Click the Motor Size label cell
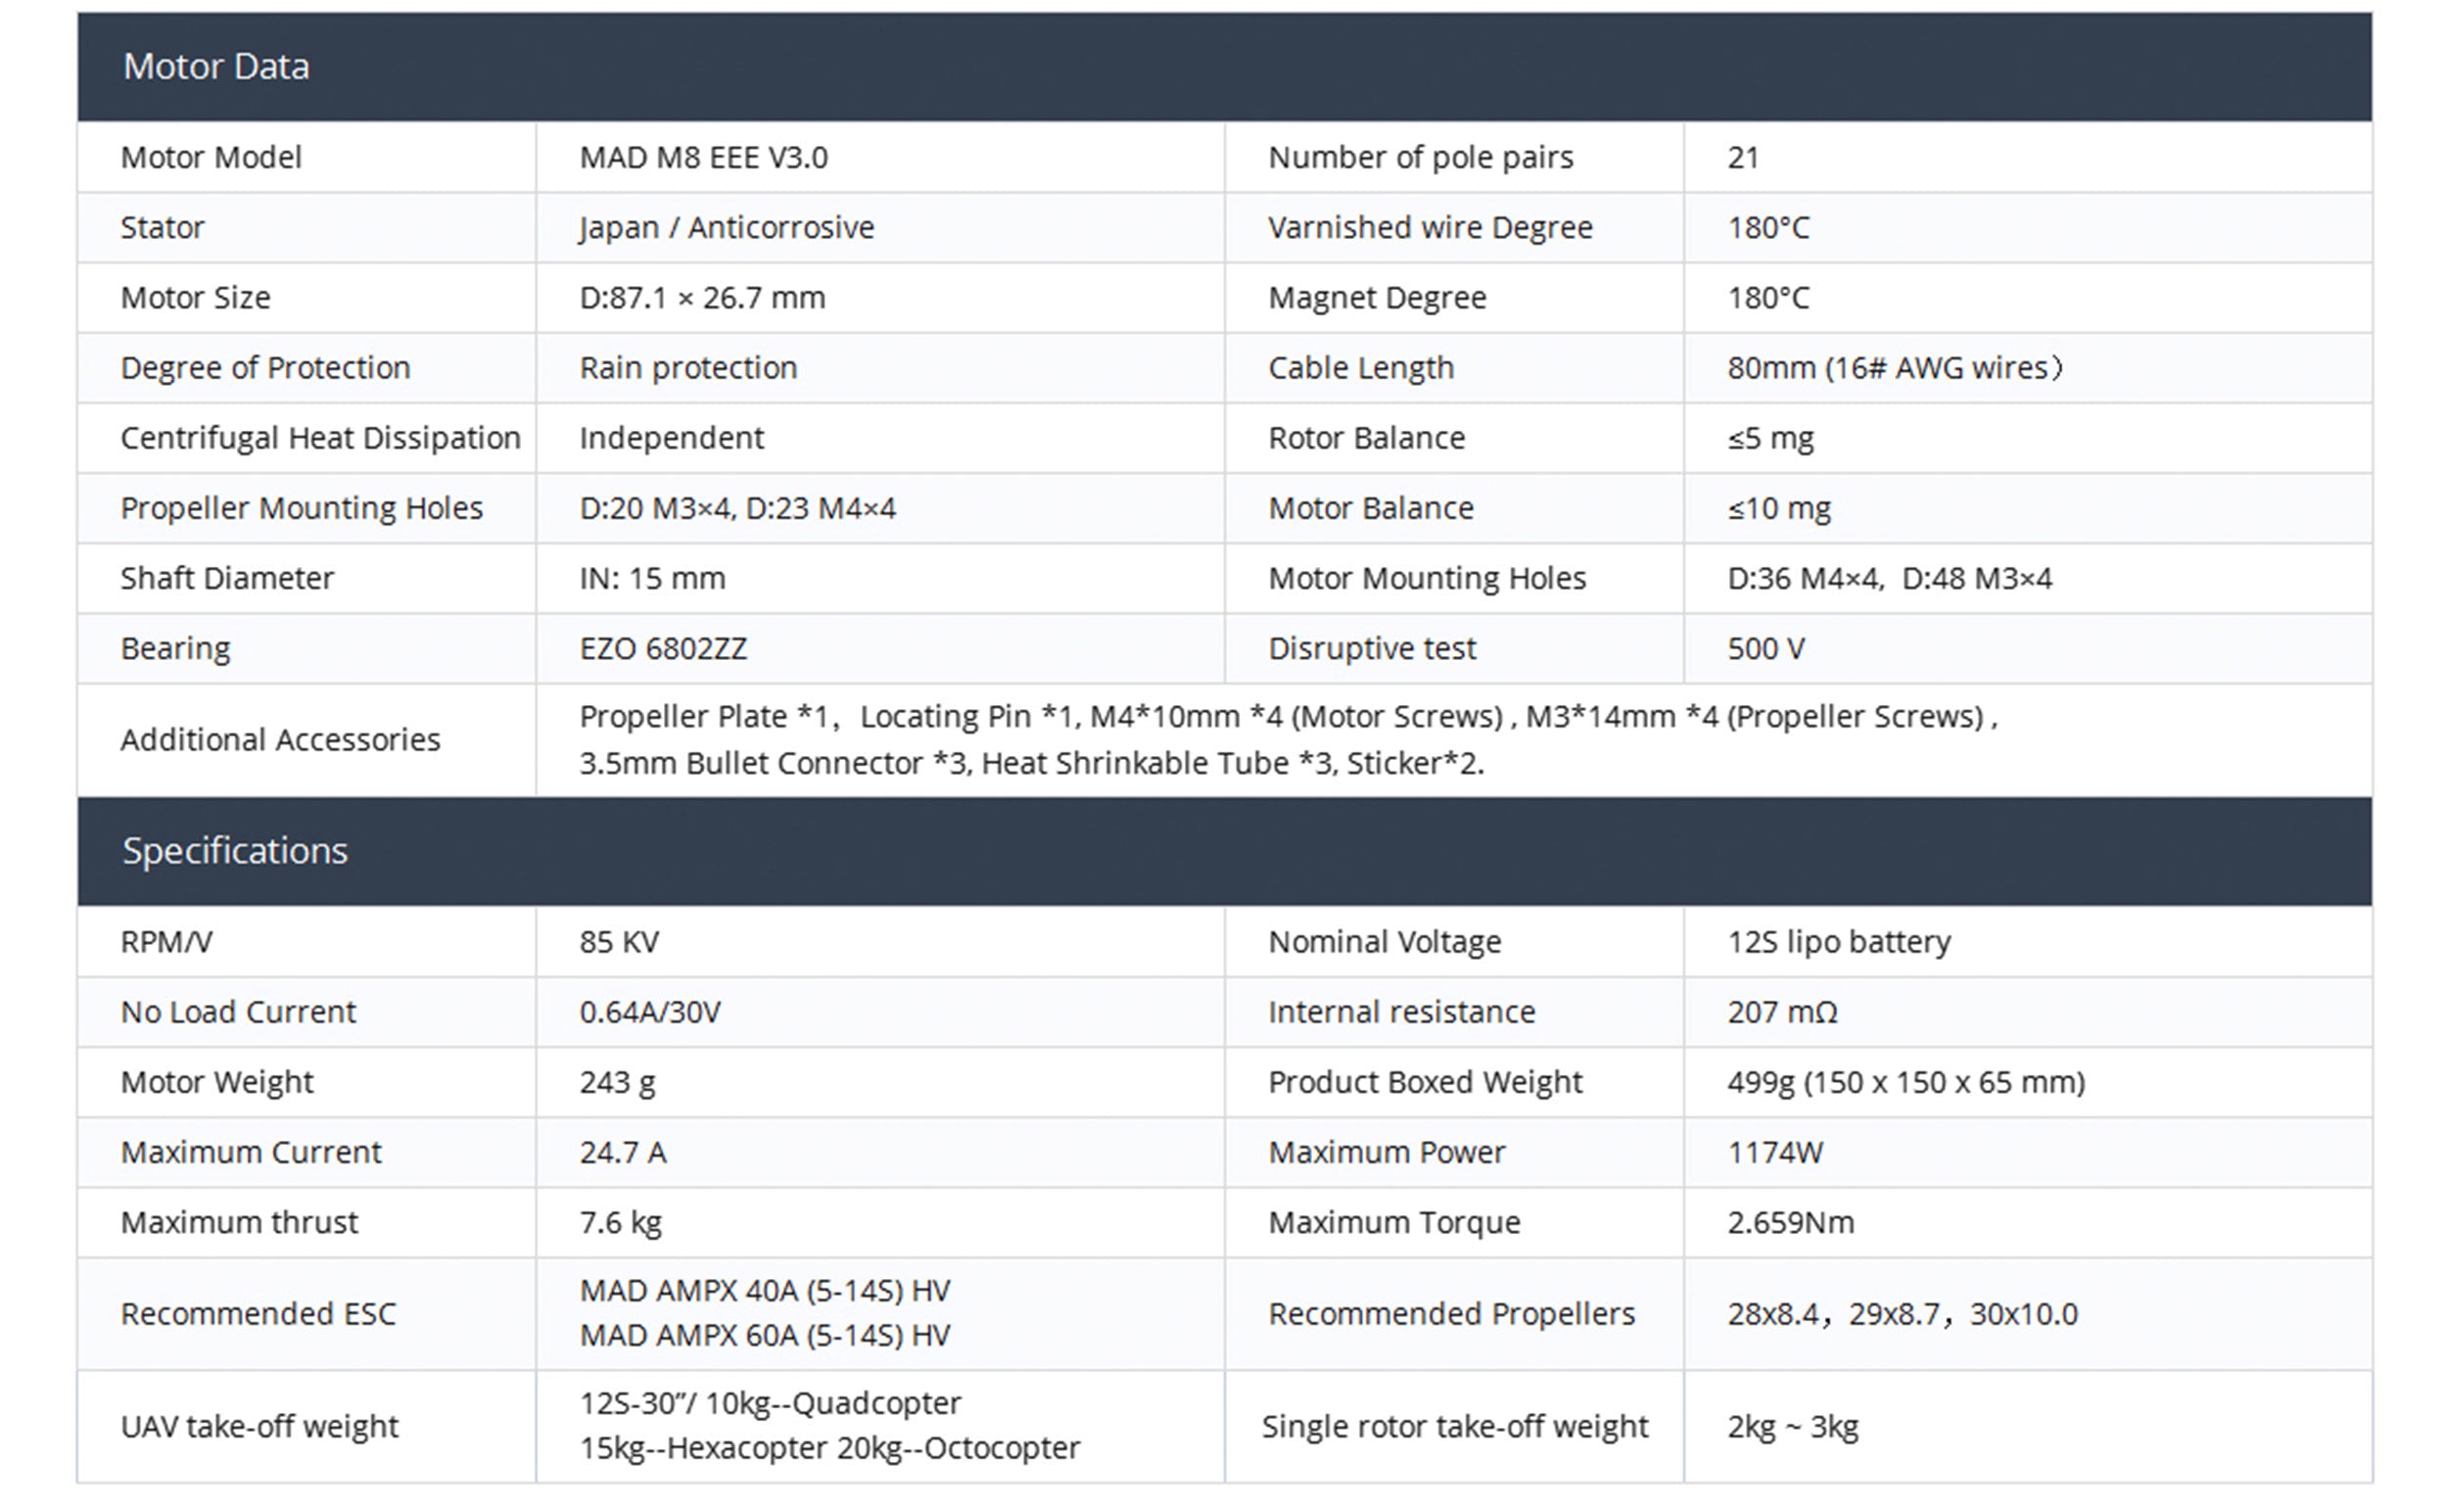2448x1512 pixels. click(x=195, y=298)
